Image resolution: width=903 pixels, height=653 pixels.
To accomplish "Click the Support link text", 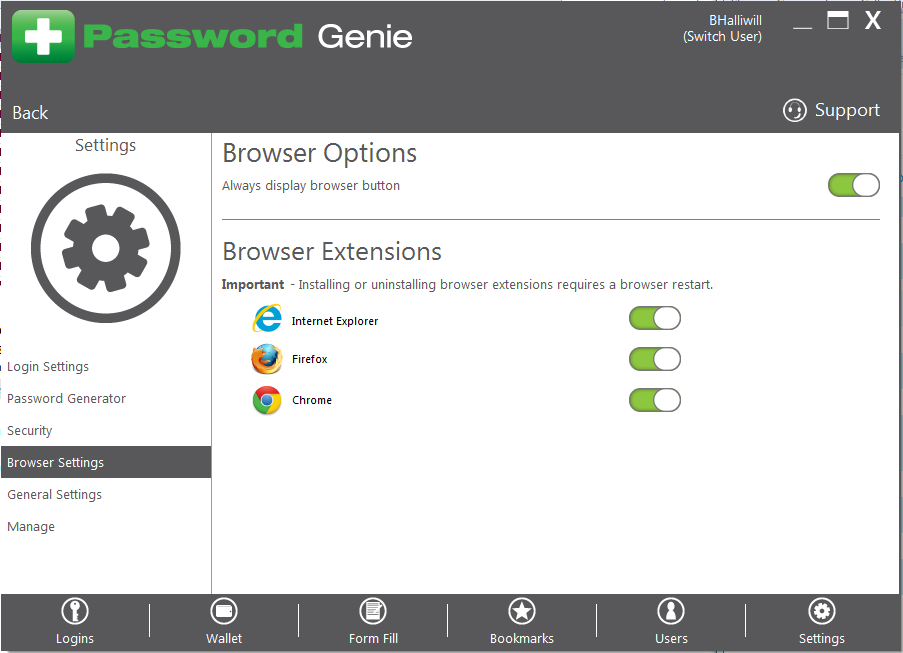I will point(847,110).
